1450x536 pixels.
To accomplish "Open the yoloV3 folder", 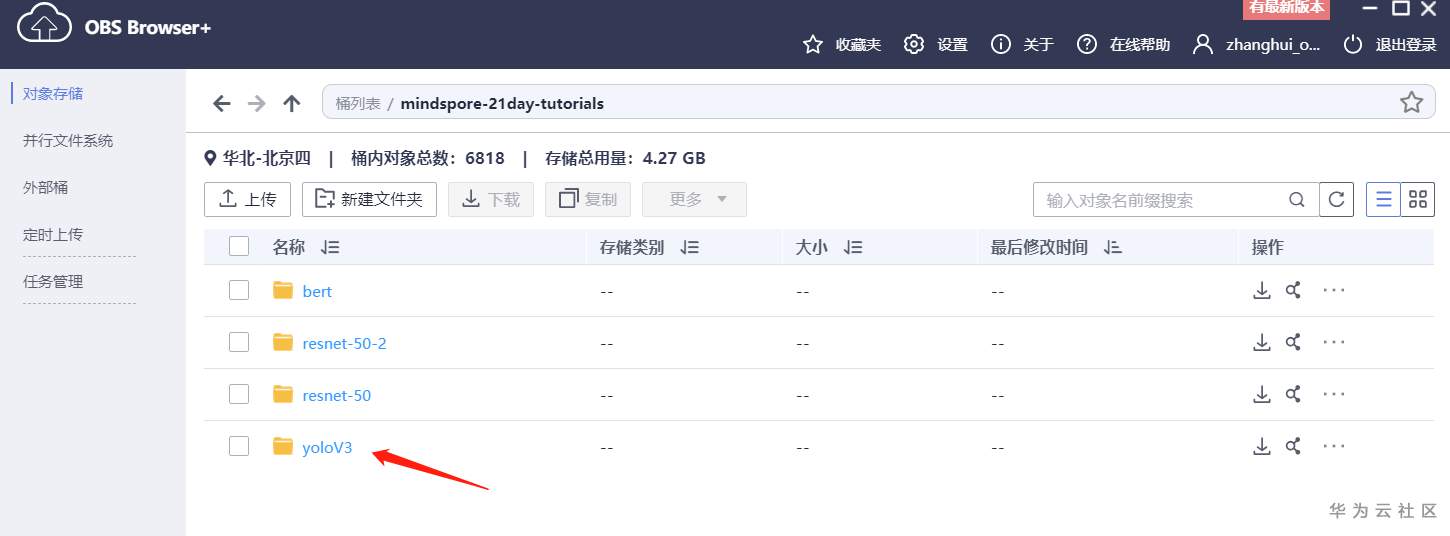I will [327, 447].
